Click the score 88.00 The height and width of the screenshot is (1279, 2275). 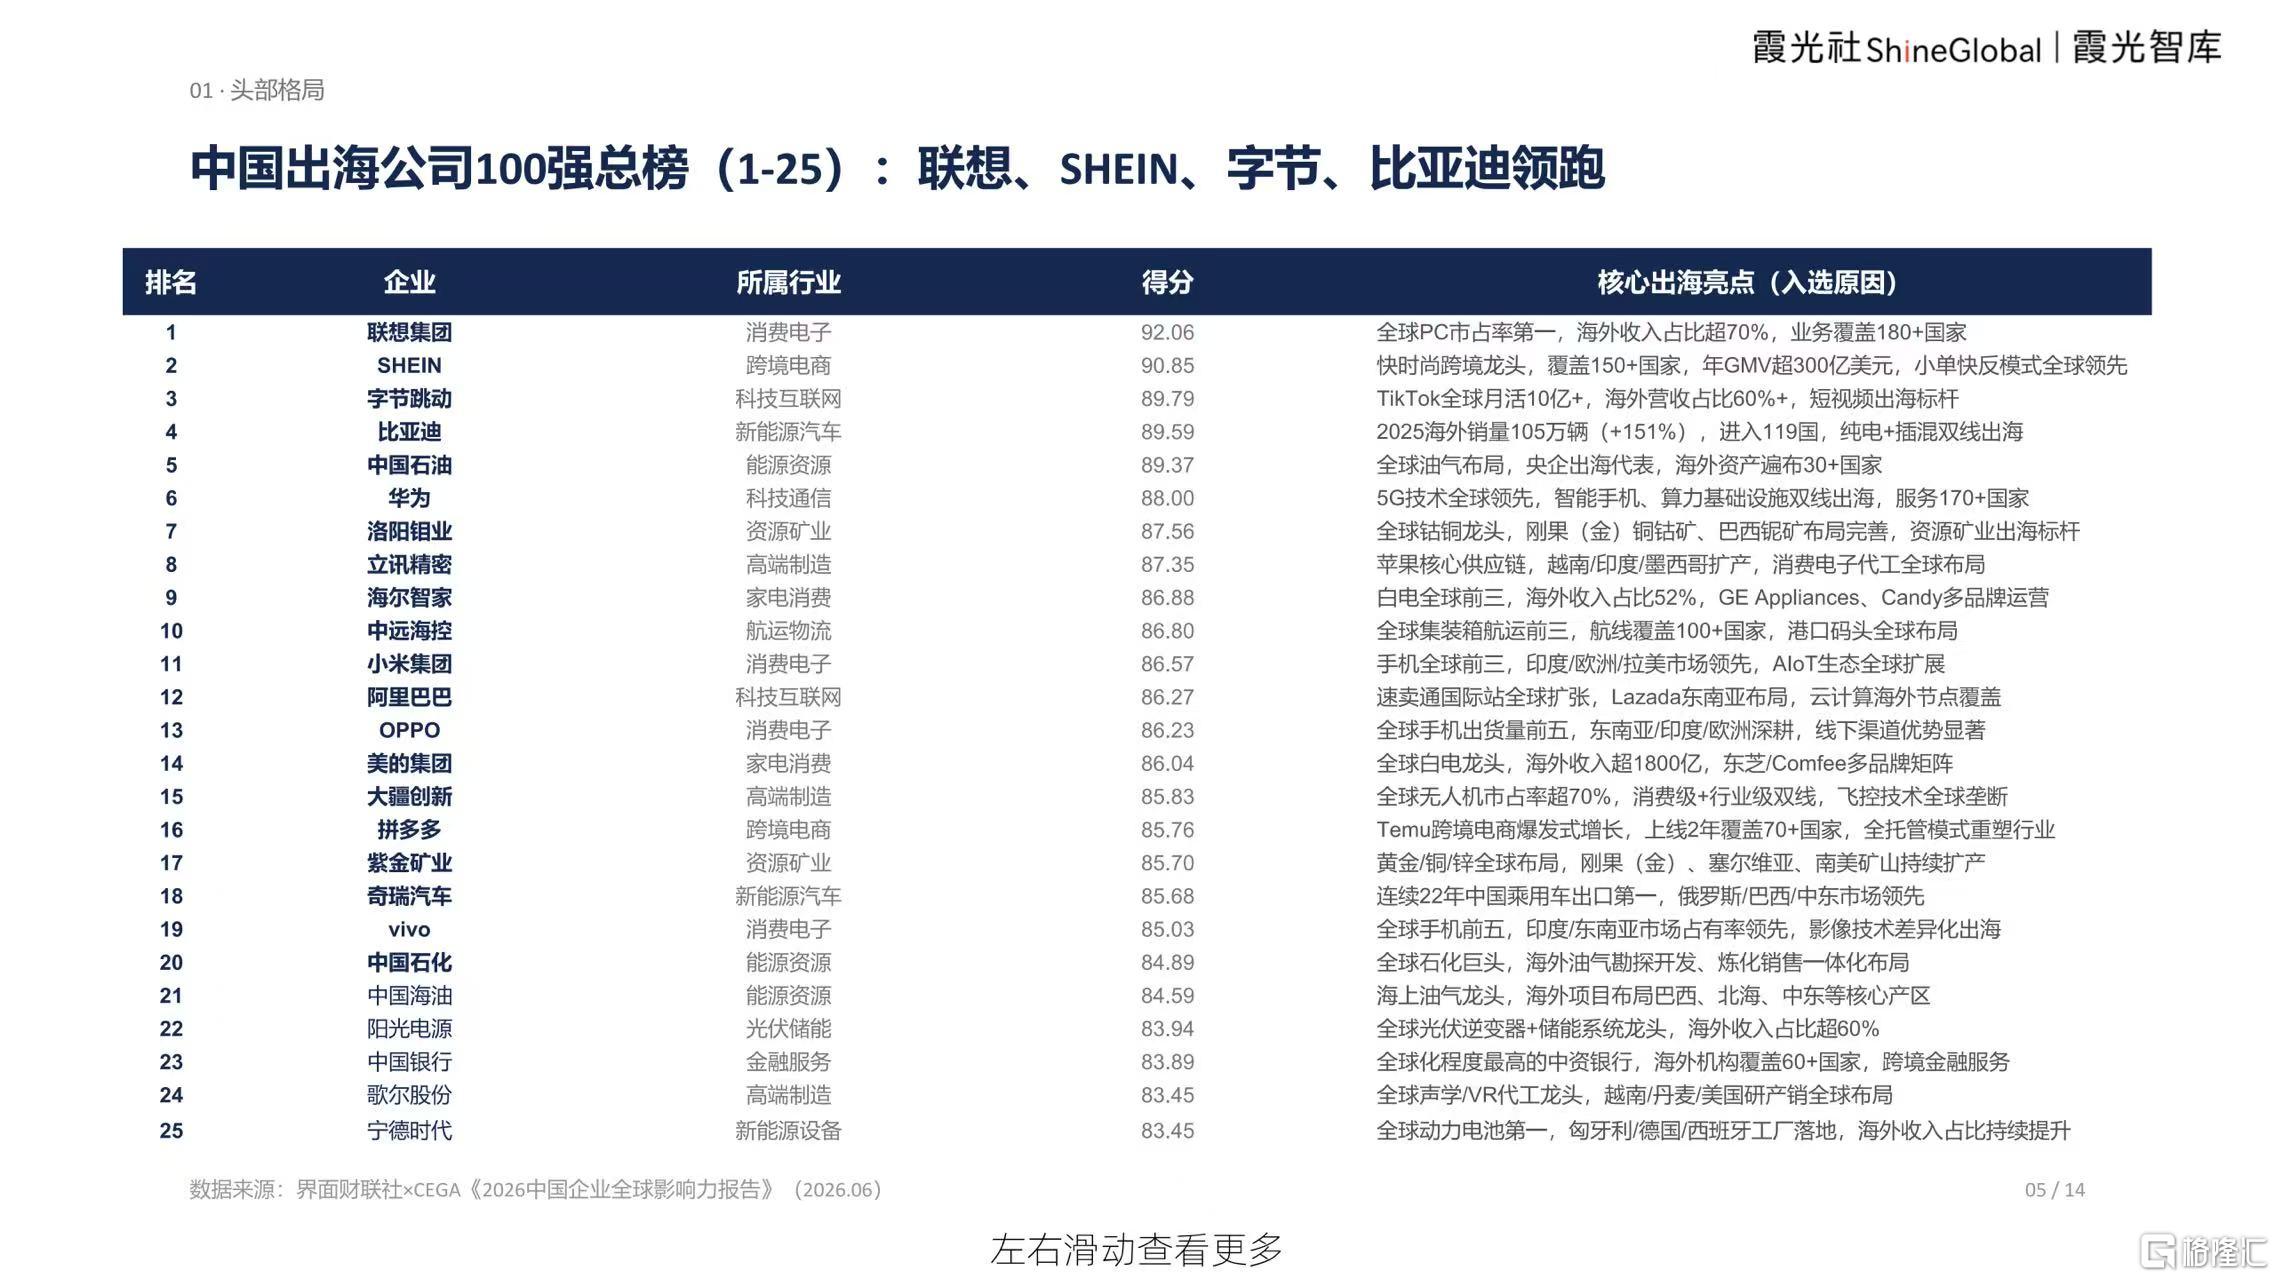click(x=1167, y=498)
